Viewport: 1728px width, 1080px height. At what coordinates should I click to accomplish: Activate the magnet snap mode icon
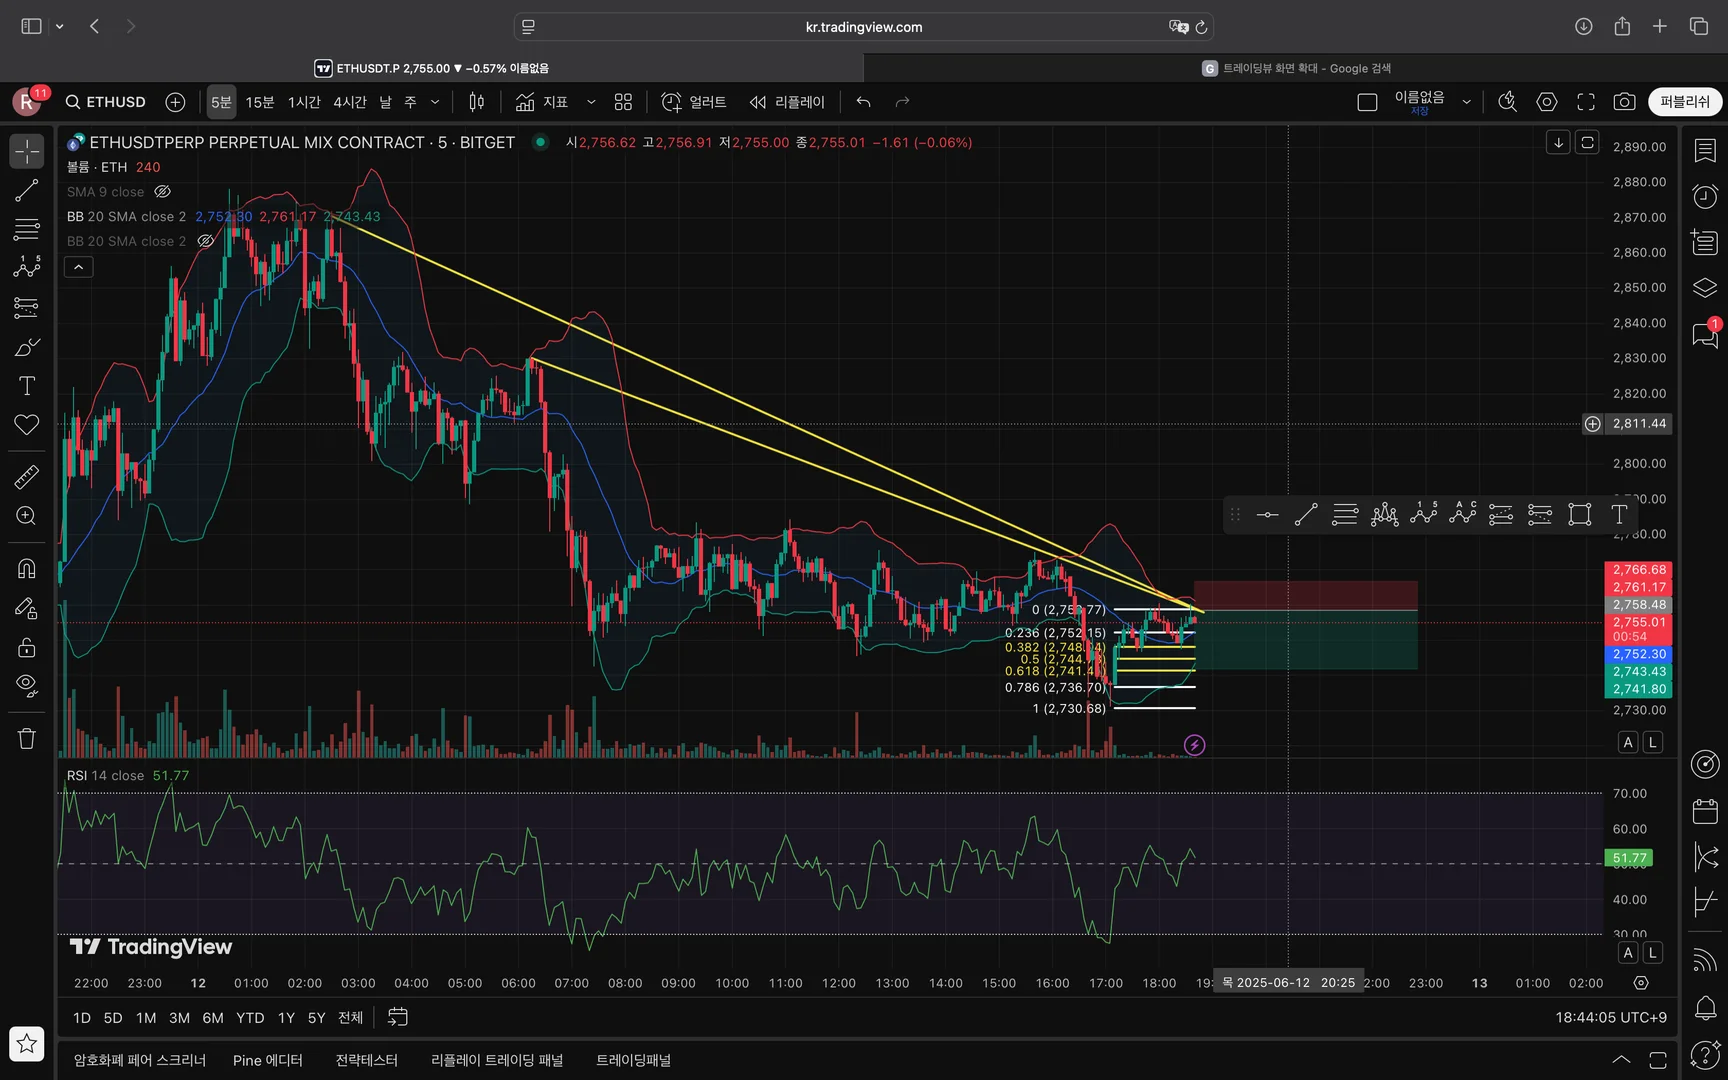(27, 568)
